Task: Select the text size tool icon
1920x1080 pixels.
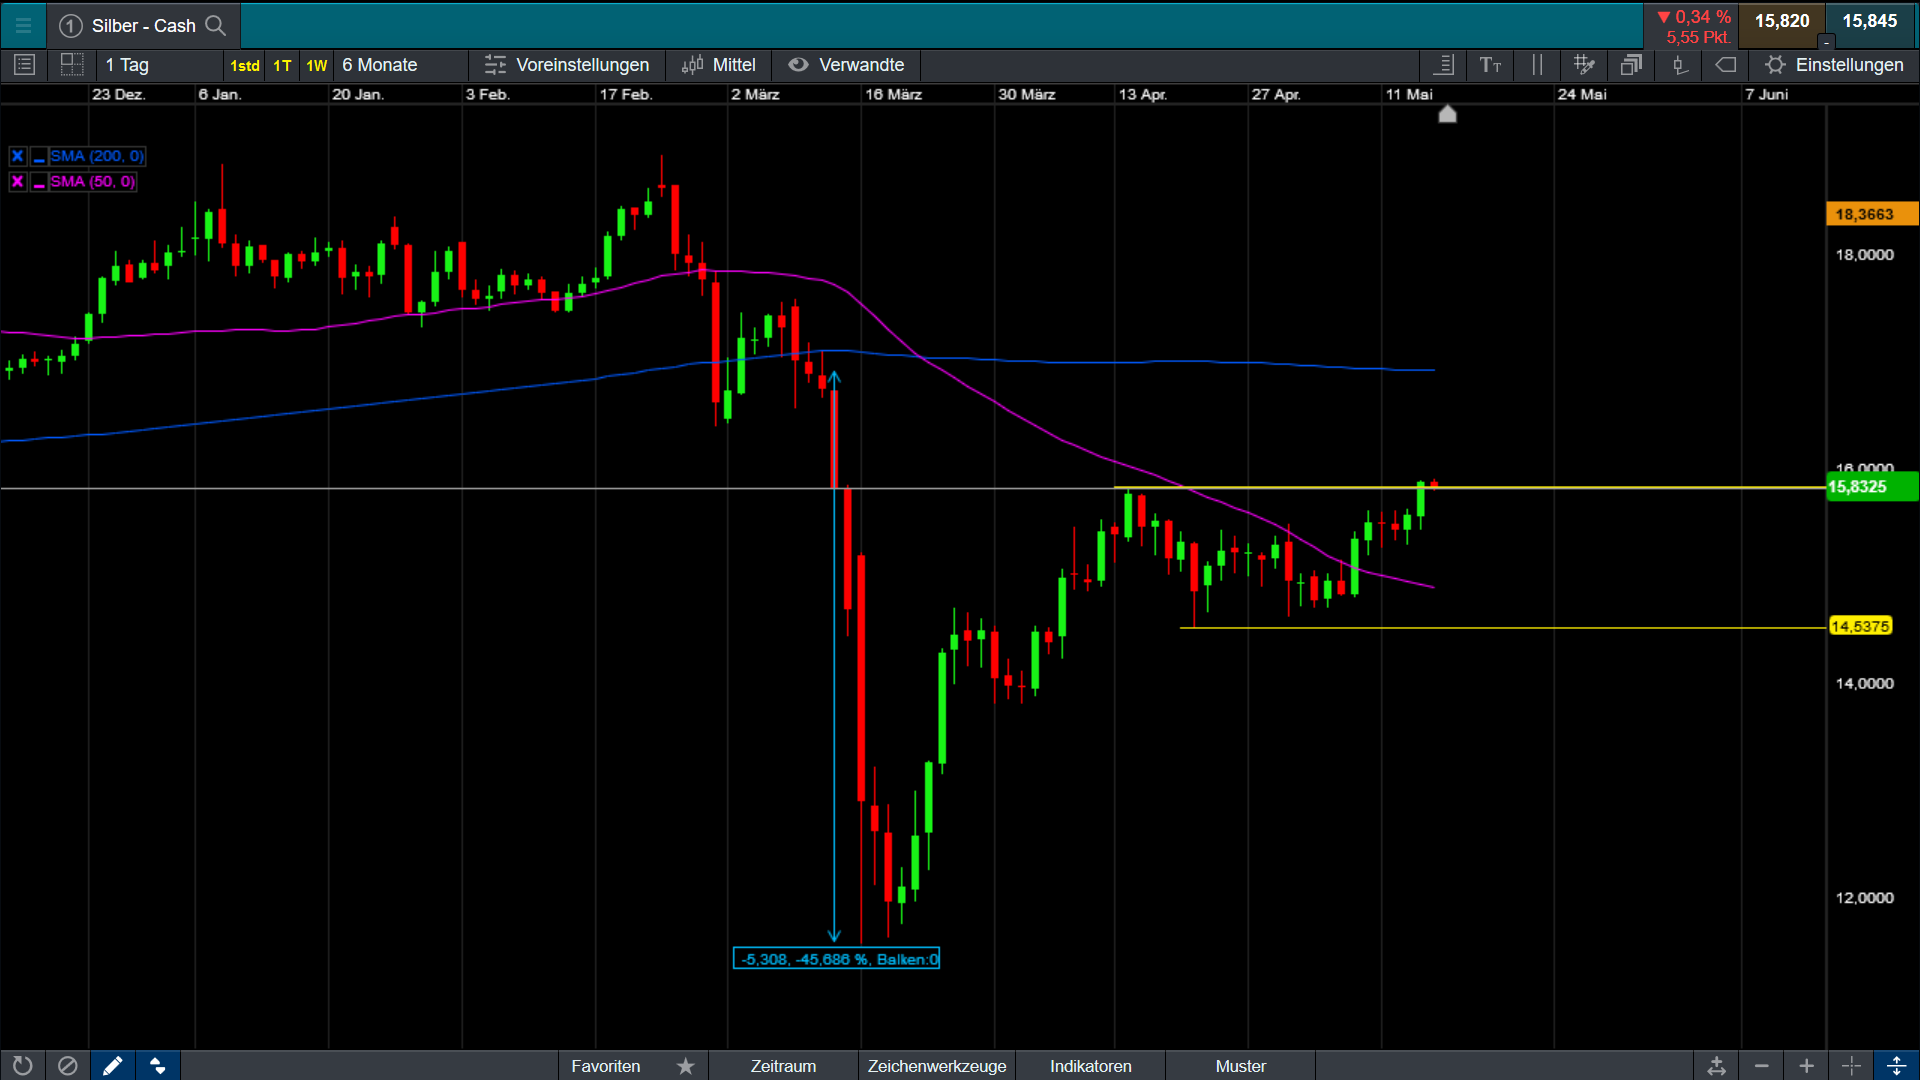Action: (1490, 65)
